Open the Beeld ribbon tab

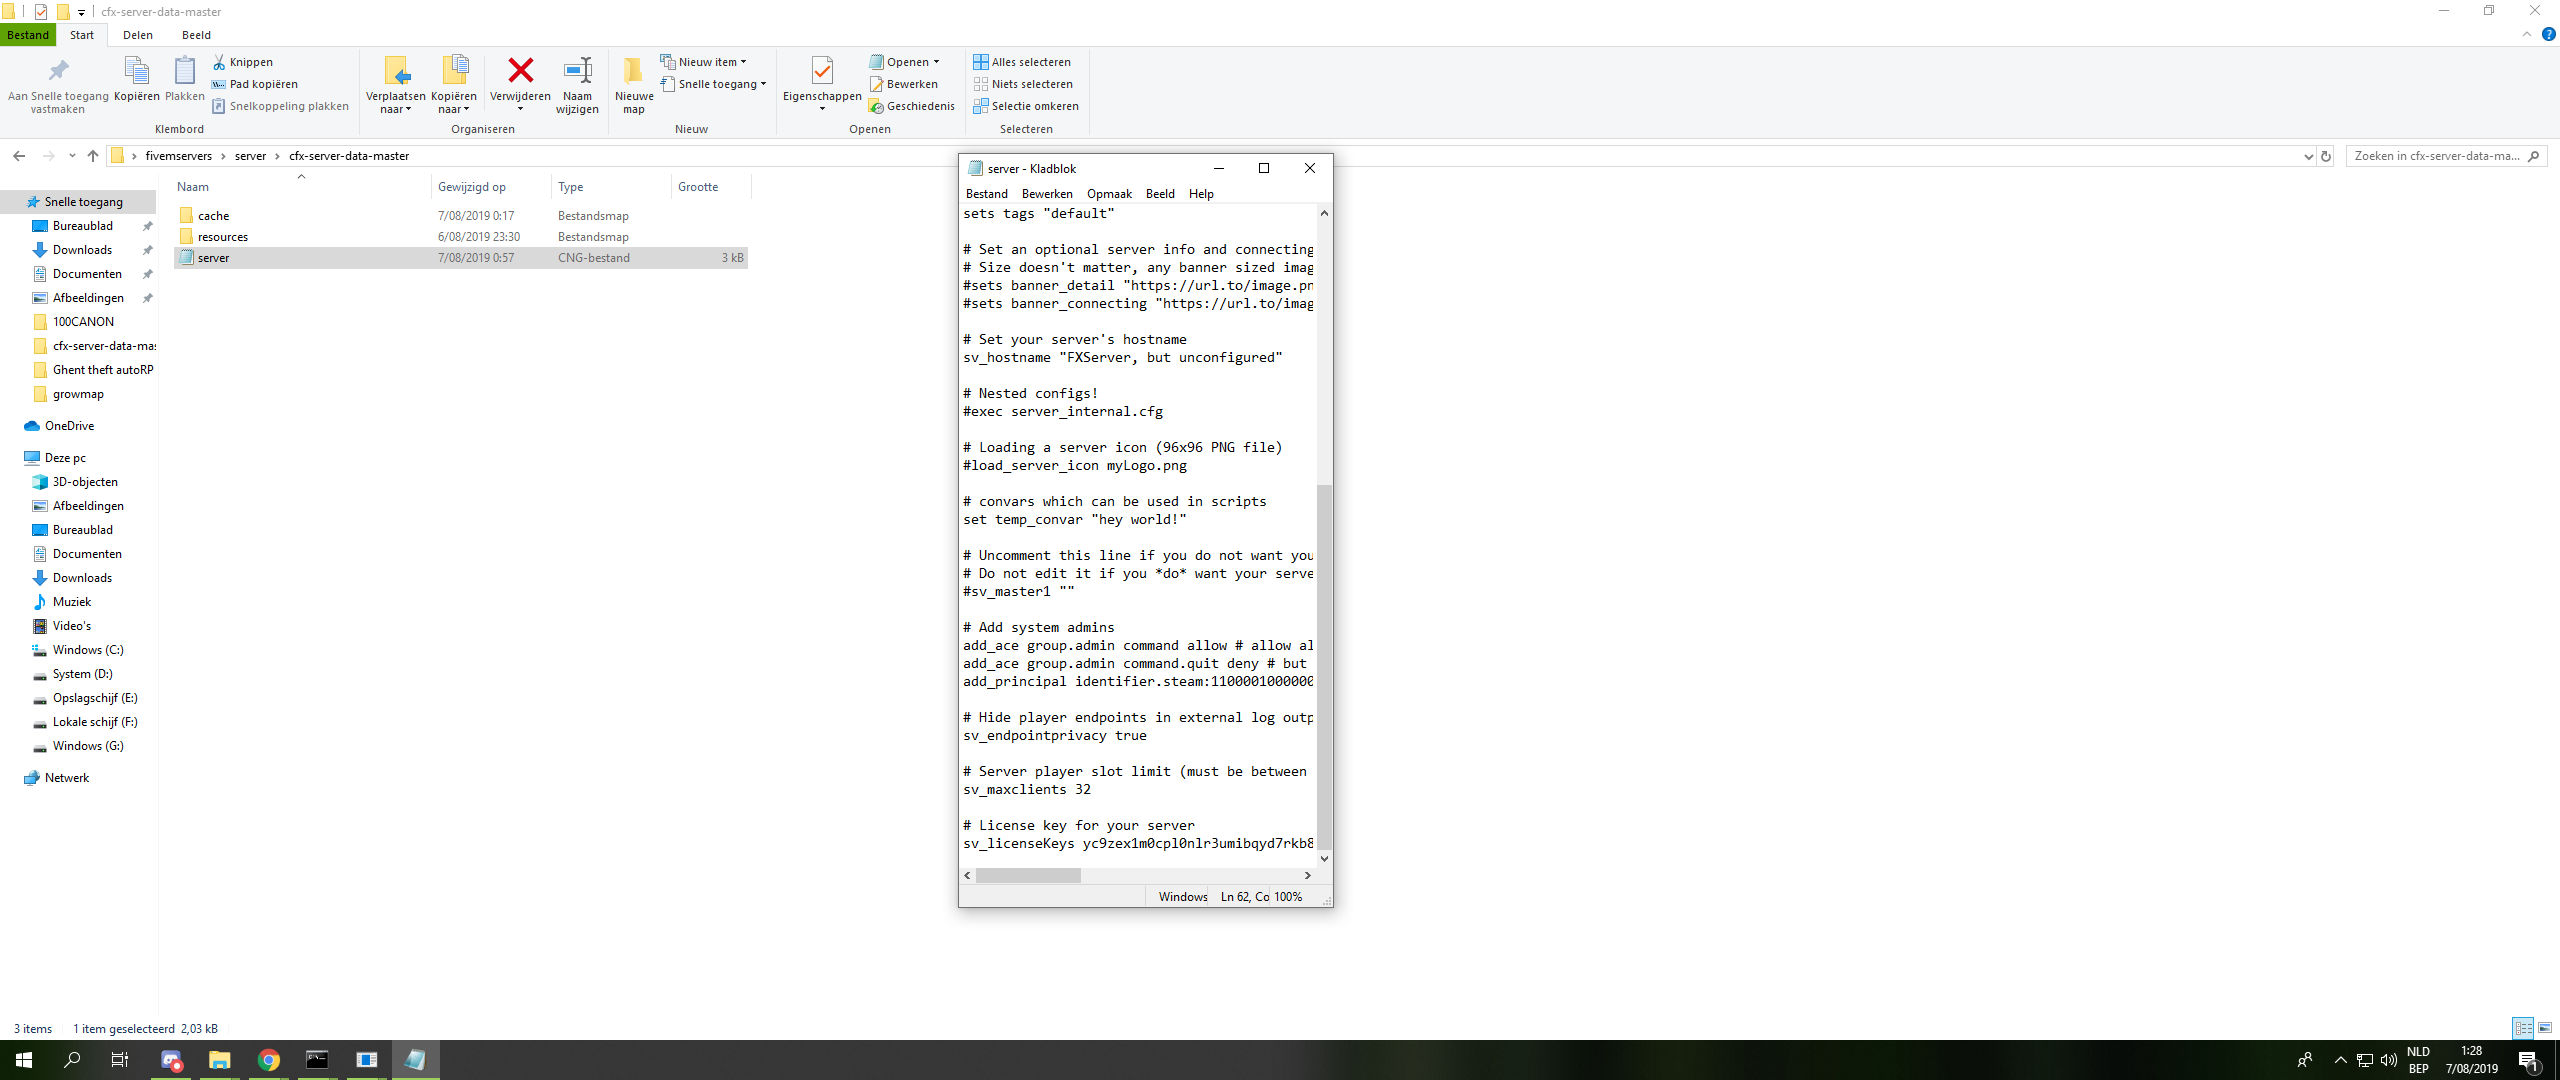(x=196, y=35)
